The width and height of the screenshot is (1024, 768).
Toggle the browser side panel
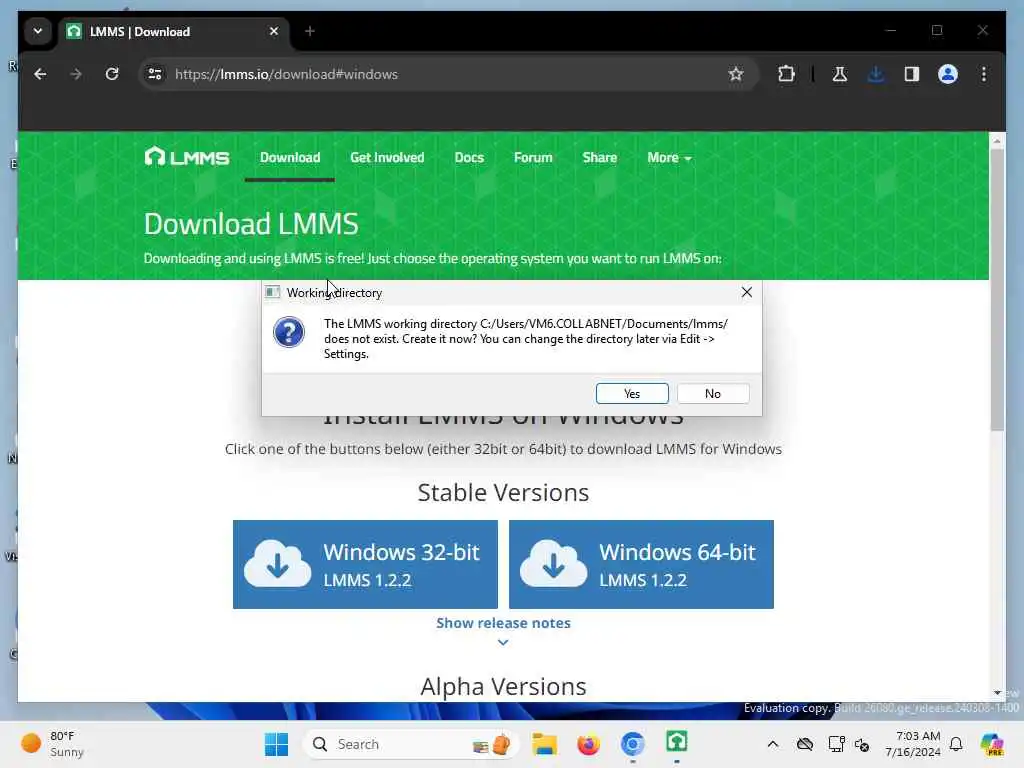912,74
